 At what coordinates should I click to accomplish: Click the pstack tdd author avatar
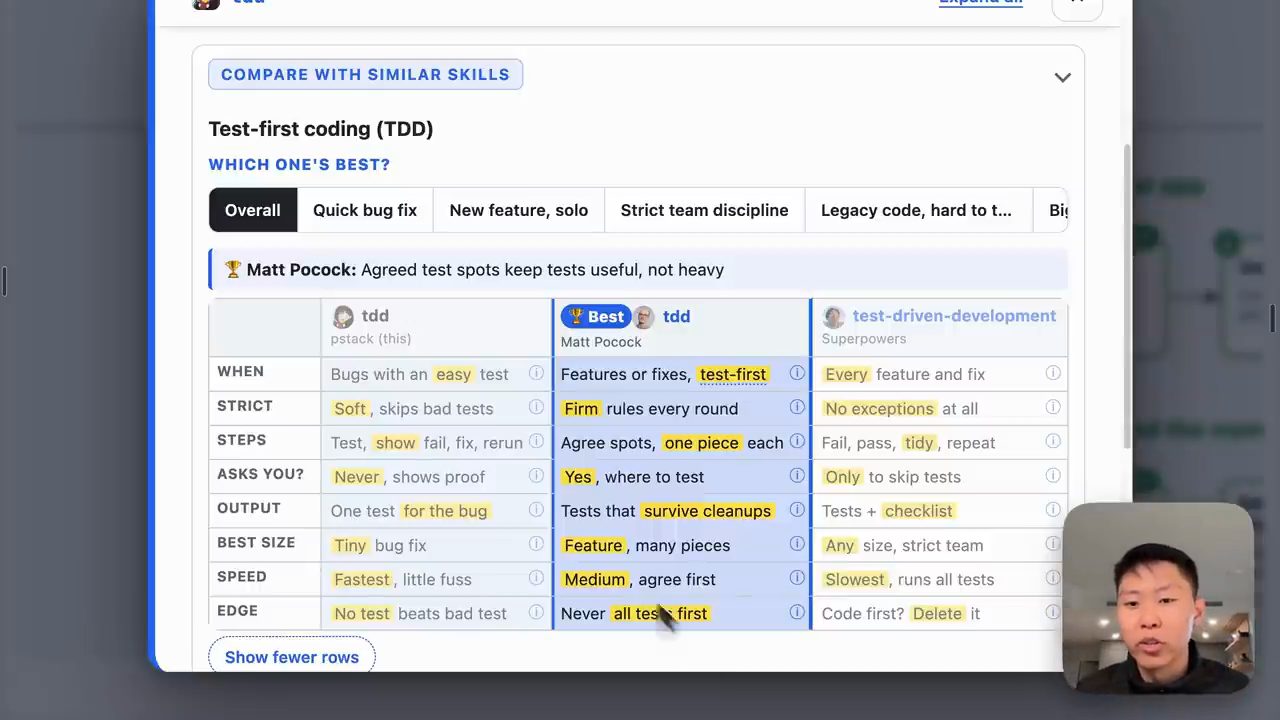[x=343, y=317]
